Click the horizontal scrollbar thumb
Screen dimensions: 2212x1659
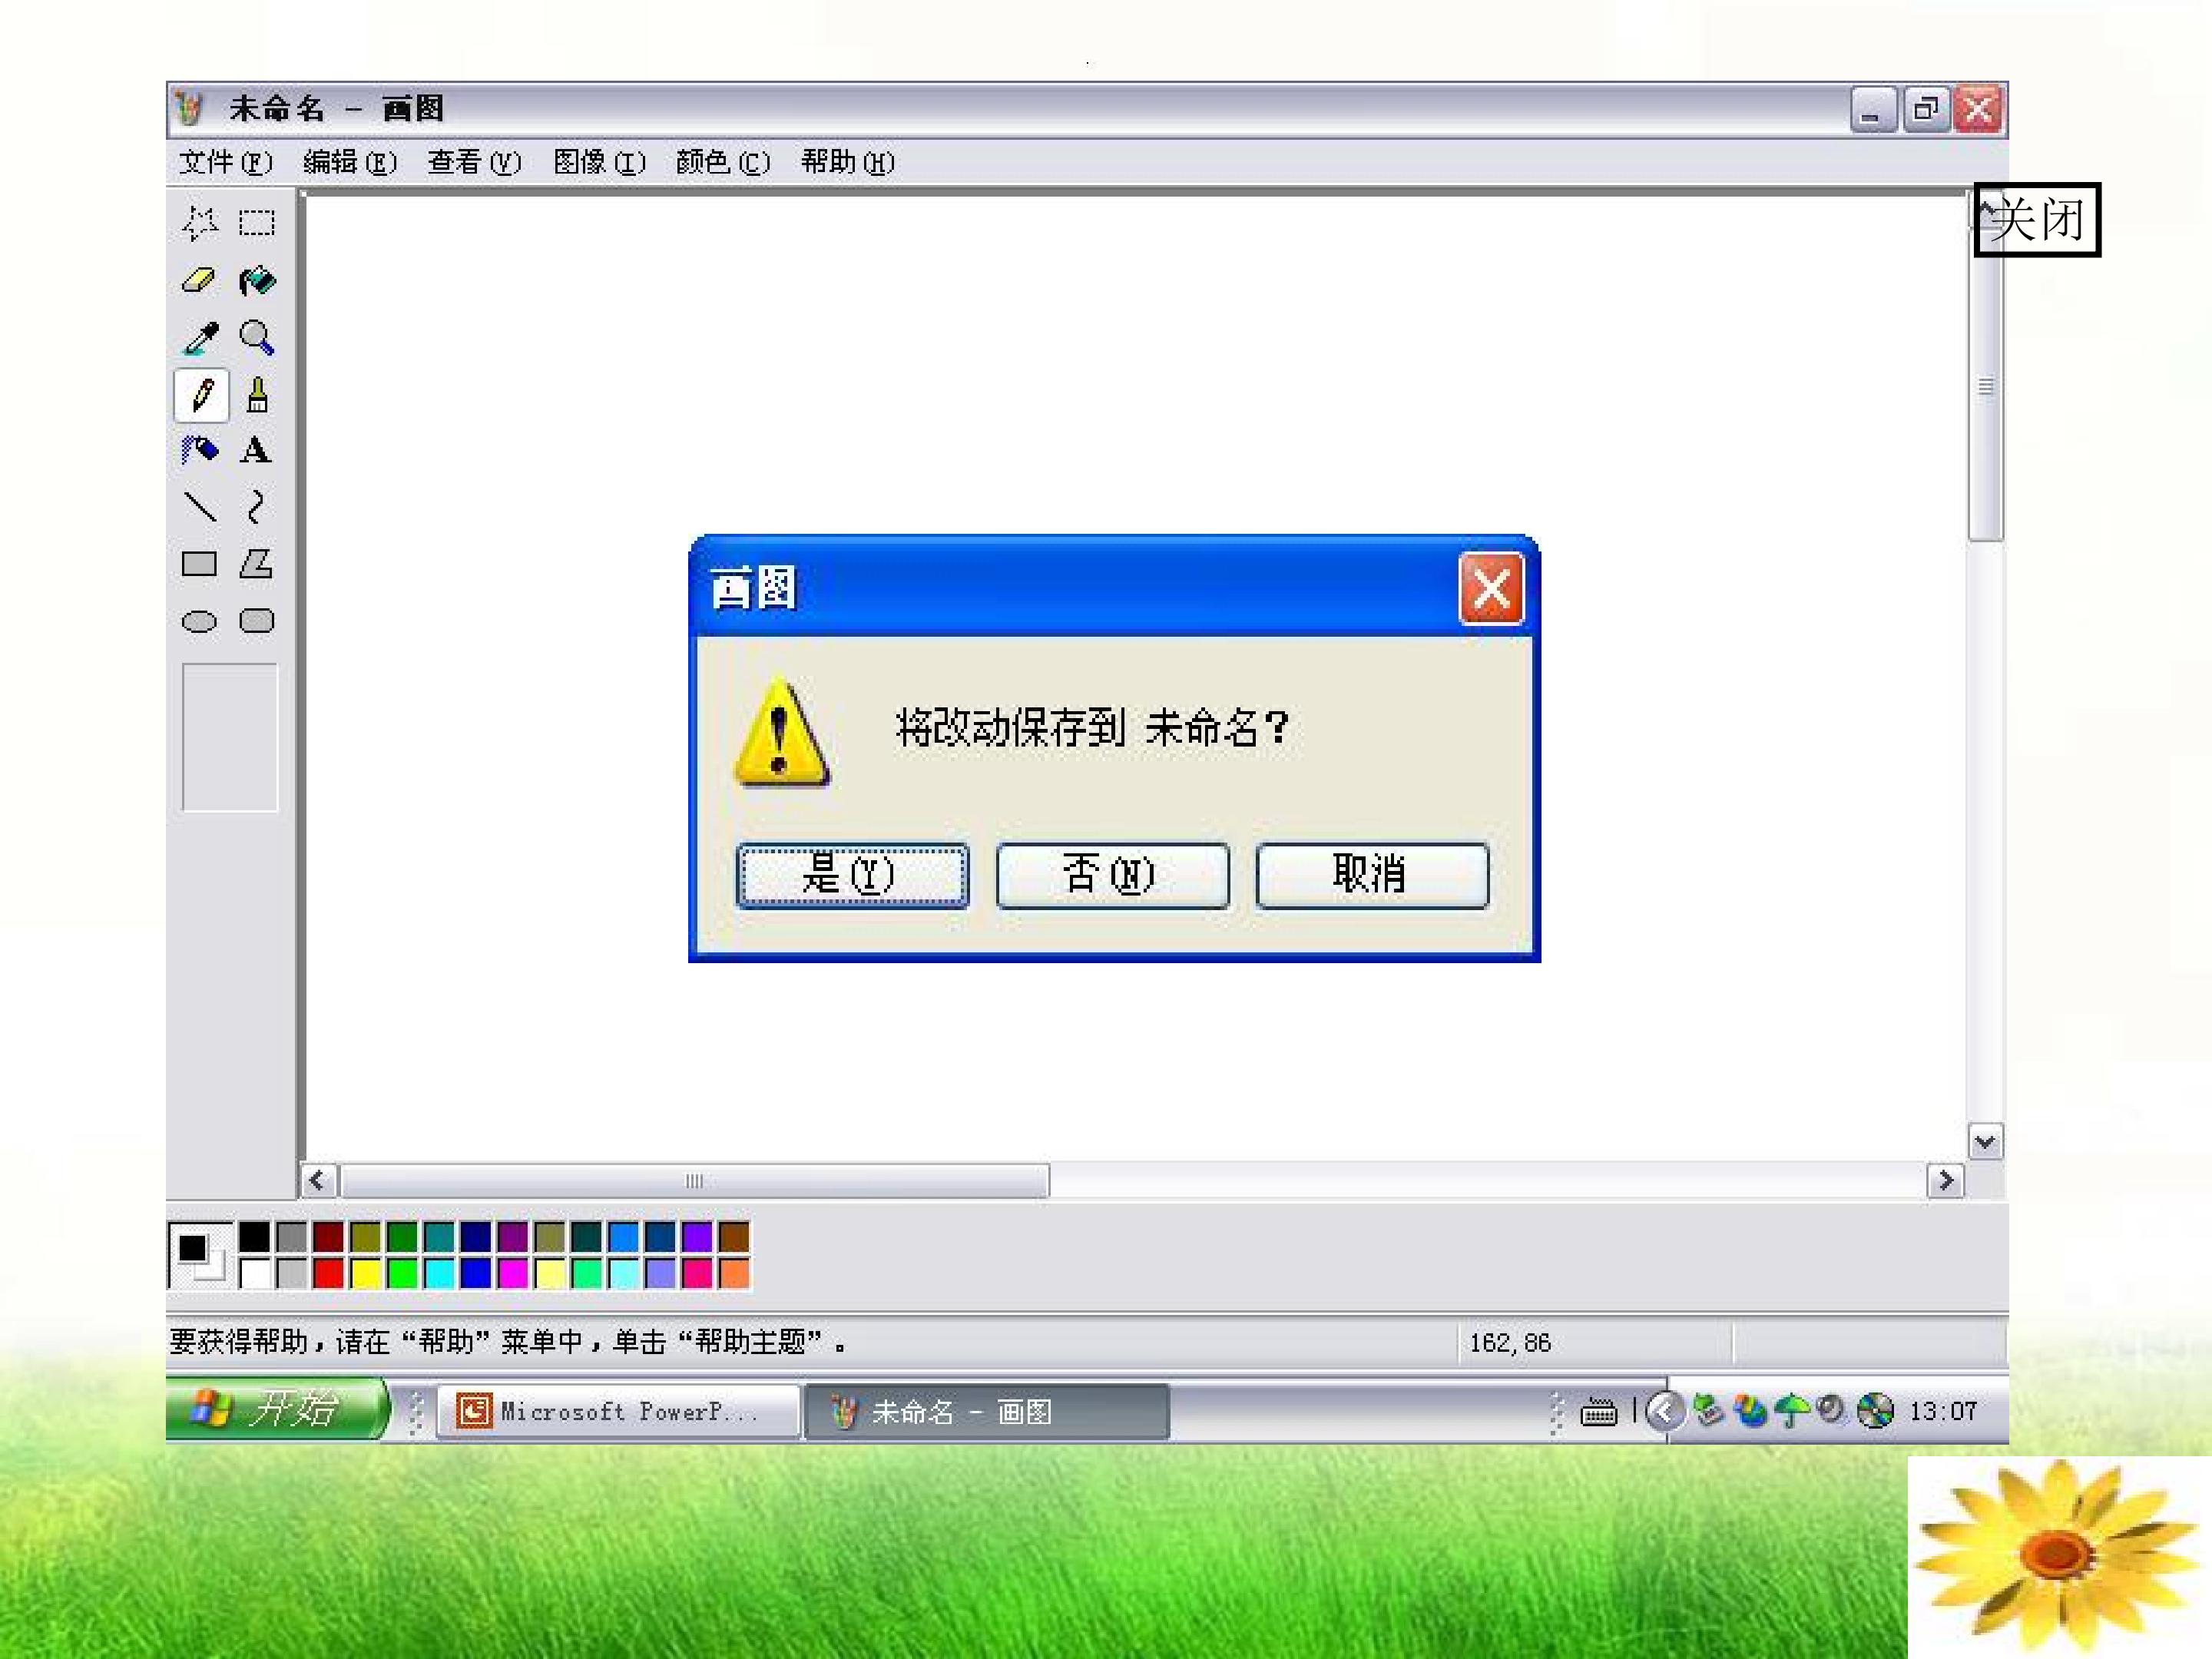tap(695, 1181)
